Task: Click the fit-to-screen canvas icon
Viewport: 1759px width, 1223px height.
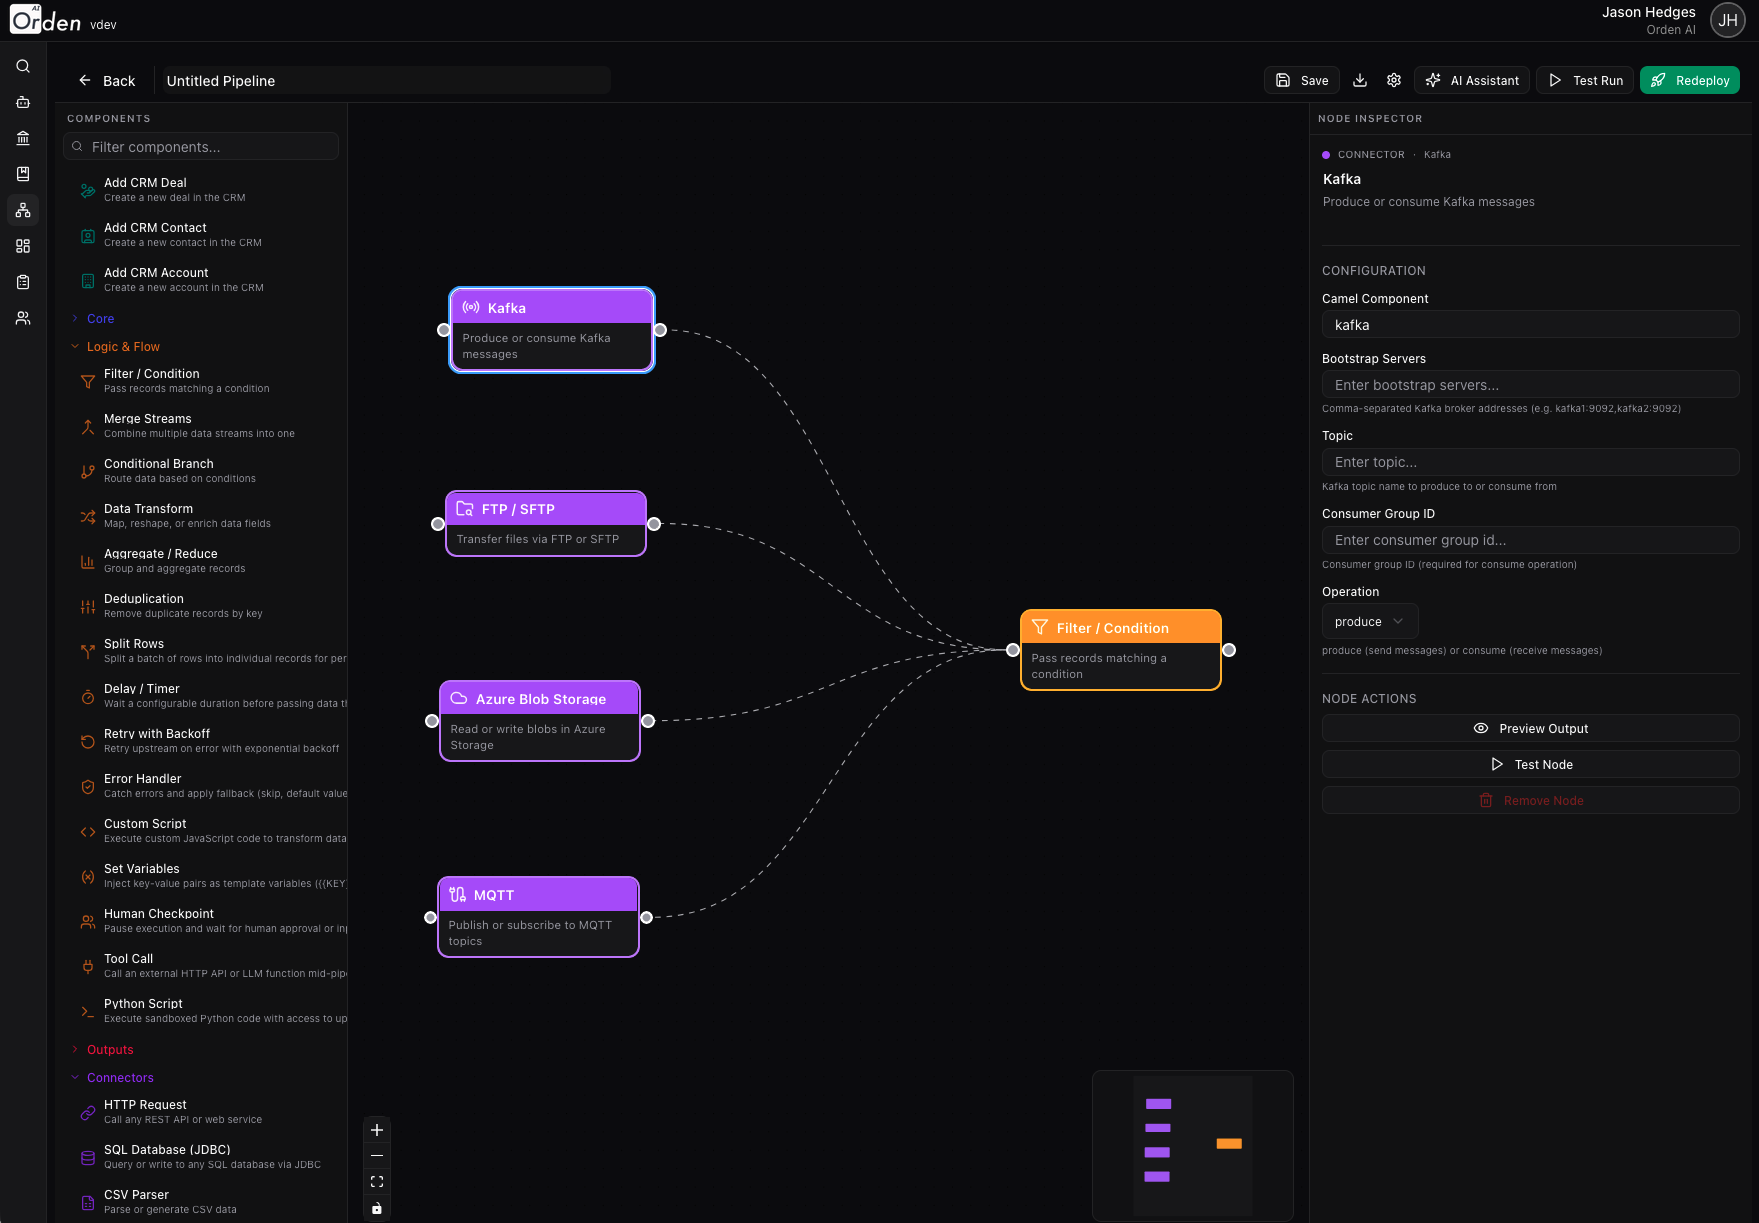Action: (x=377, y=1181)
